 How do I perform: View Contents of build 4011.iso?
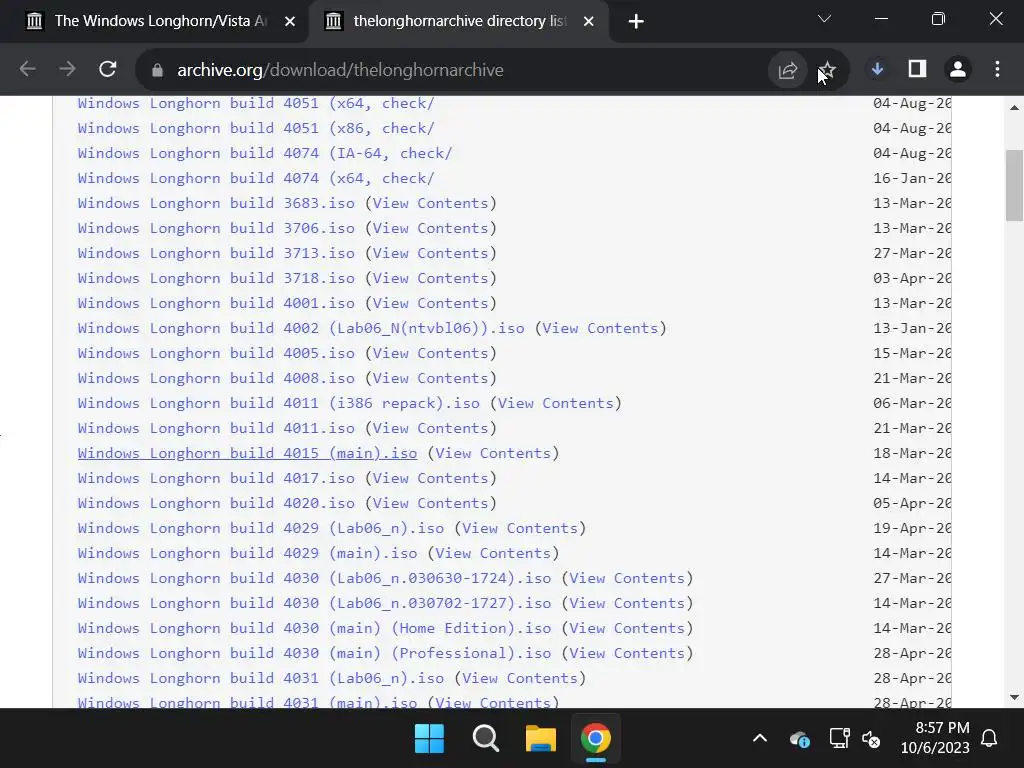pyautogui.click(x=430, y=428)
